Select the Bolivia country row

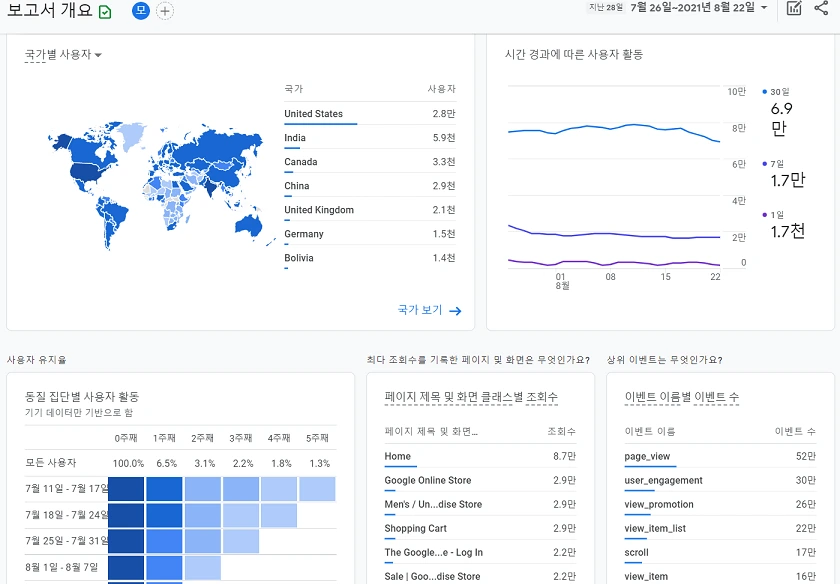370,258
